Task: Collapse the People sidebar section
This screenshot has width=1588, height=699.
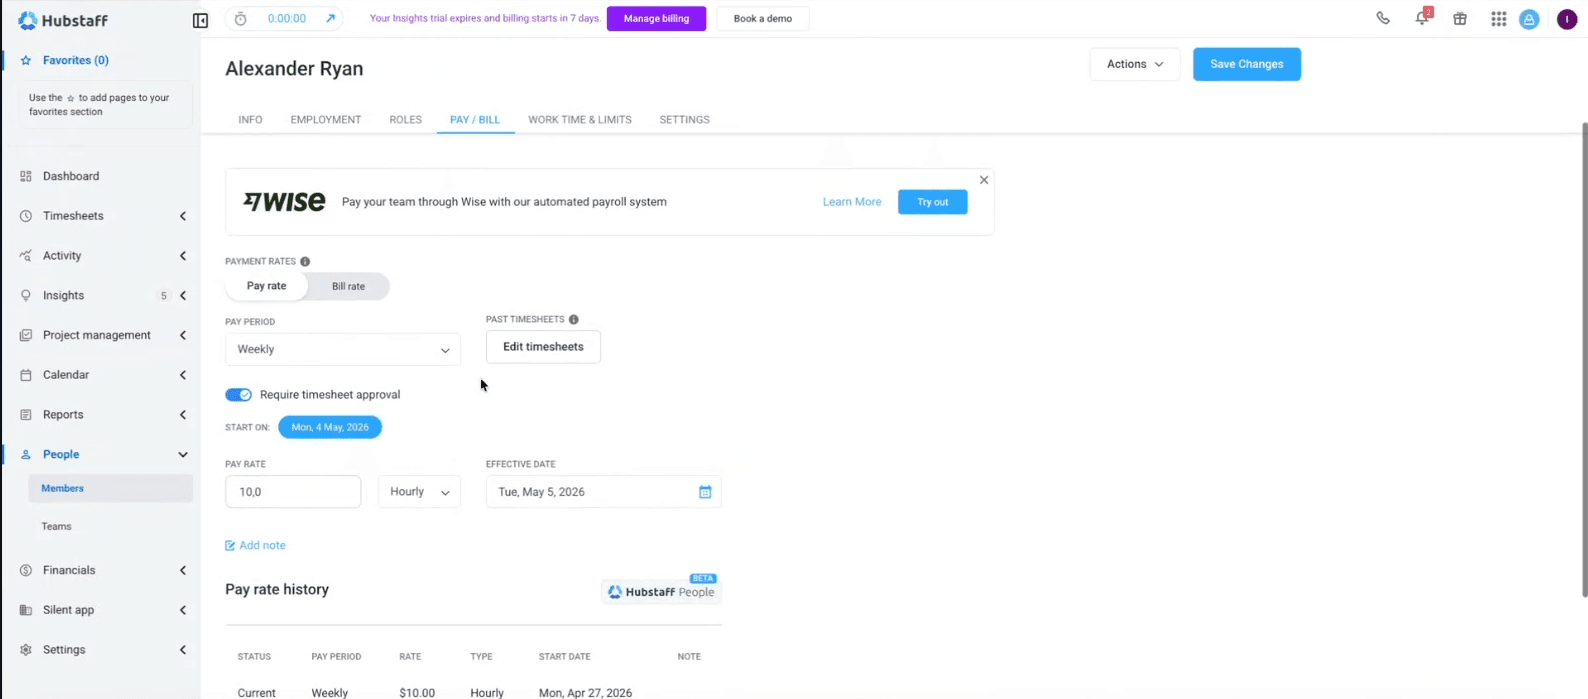Action: pos(183,454)
